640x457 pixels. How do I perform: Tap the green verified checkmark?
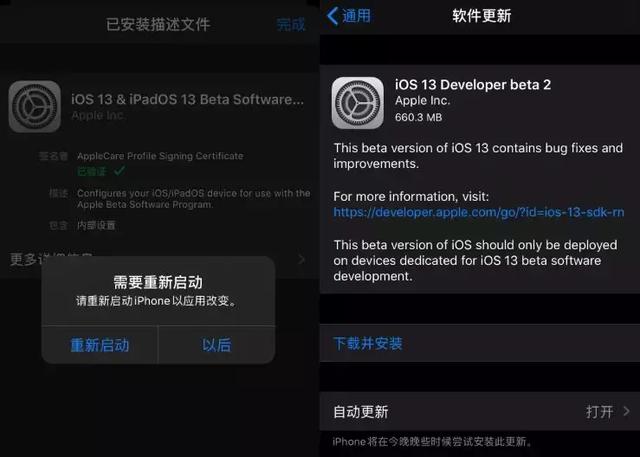click(120, 171)
